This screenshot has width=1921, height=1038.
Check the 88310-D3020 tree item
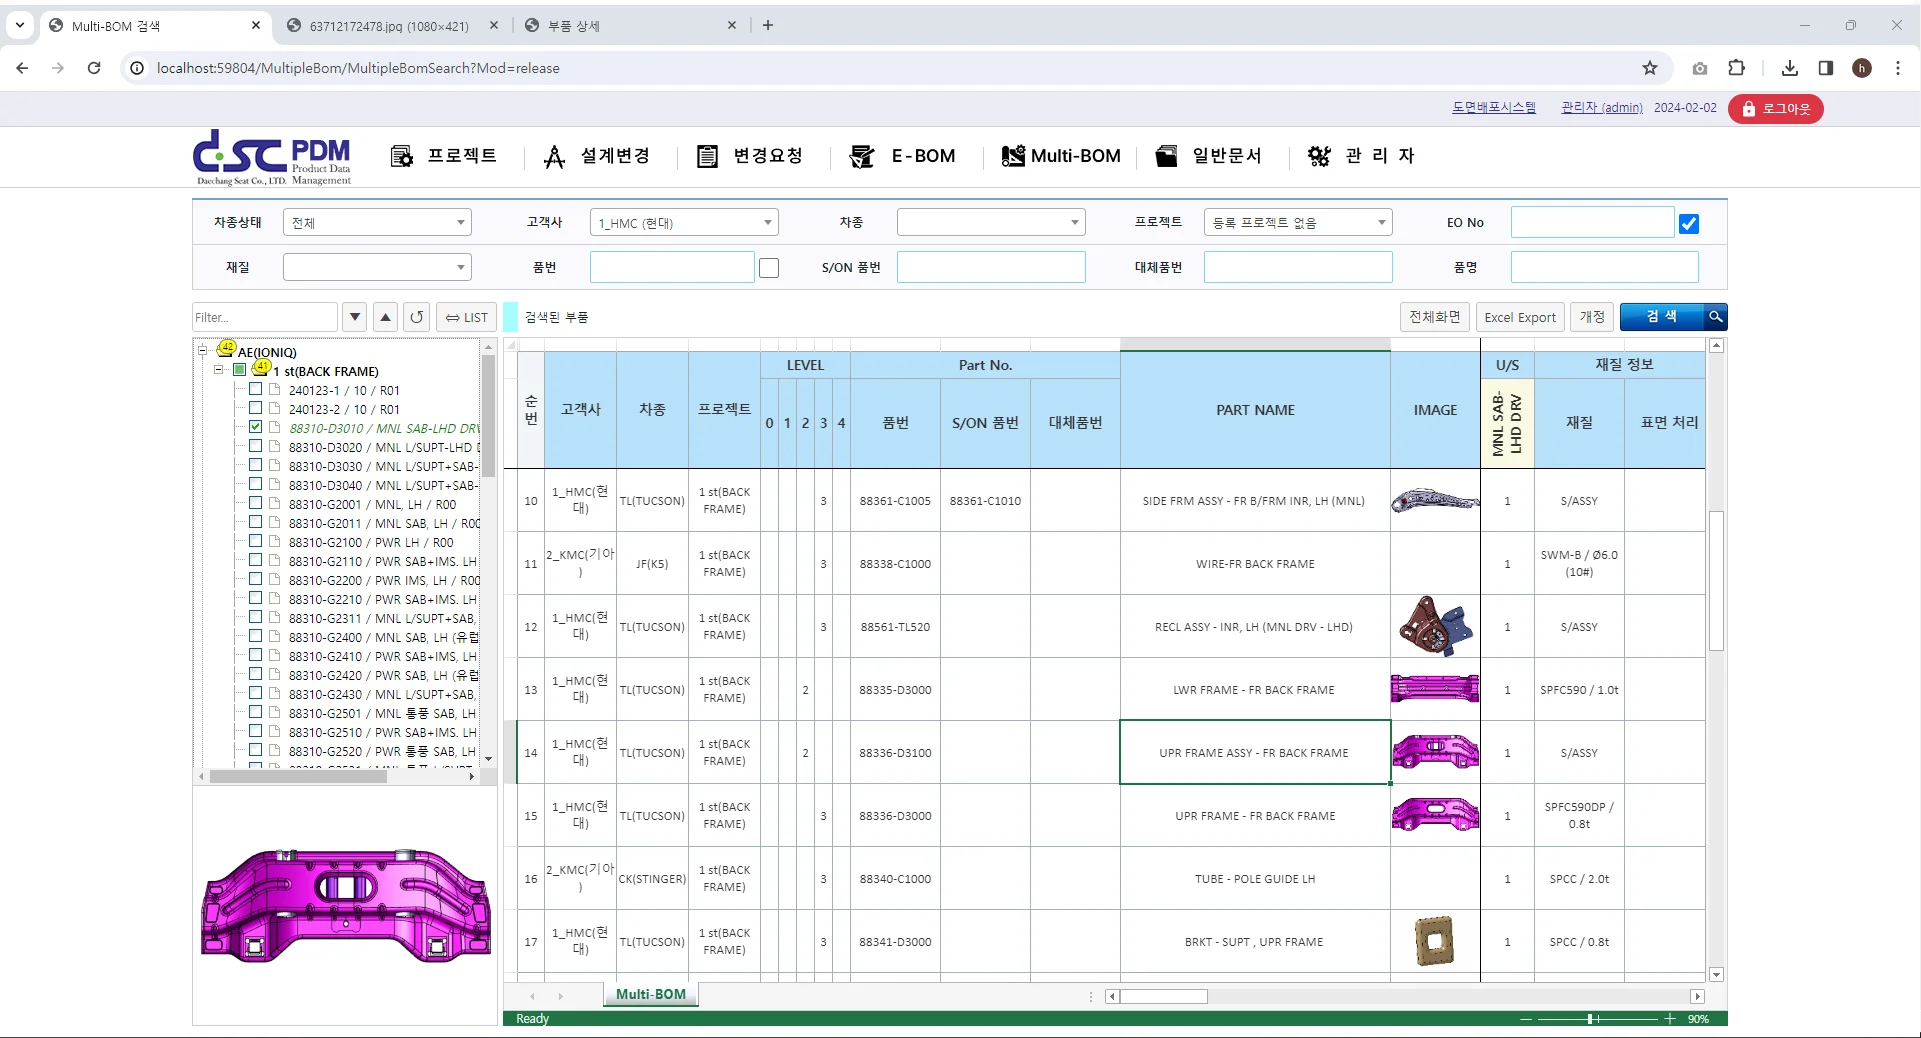256,446
